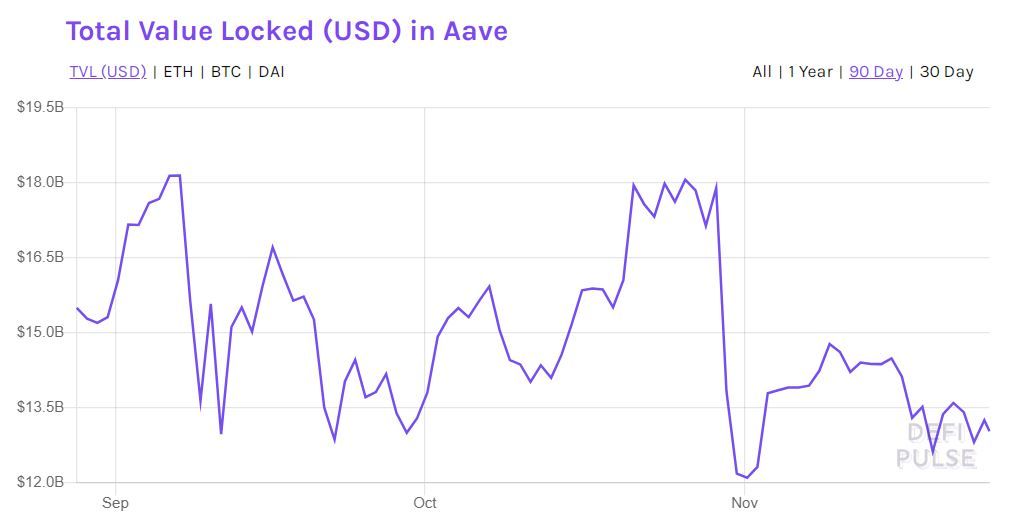Click the $13.5B y-axis label
Image resolution: width=1031 pixels, height=523 pixels.
tap(40, 407)
